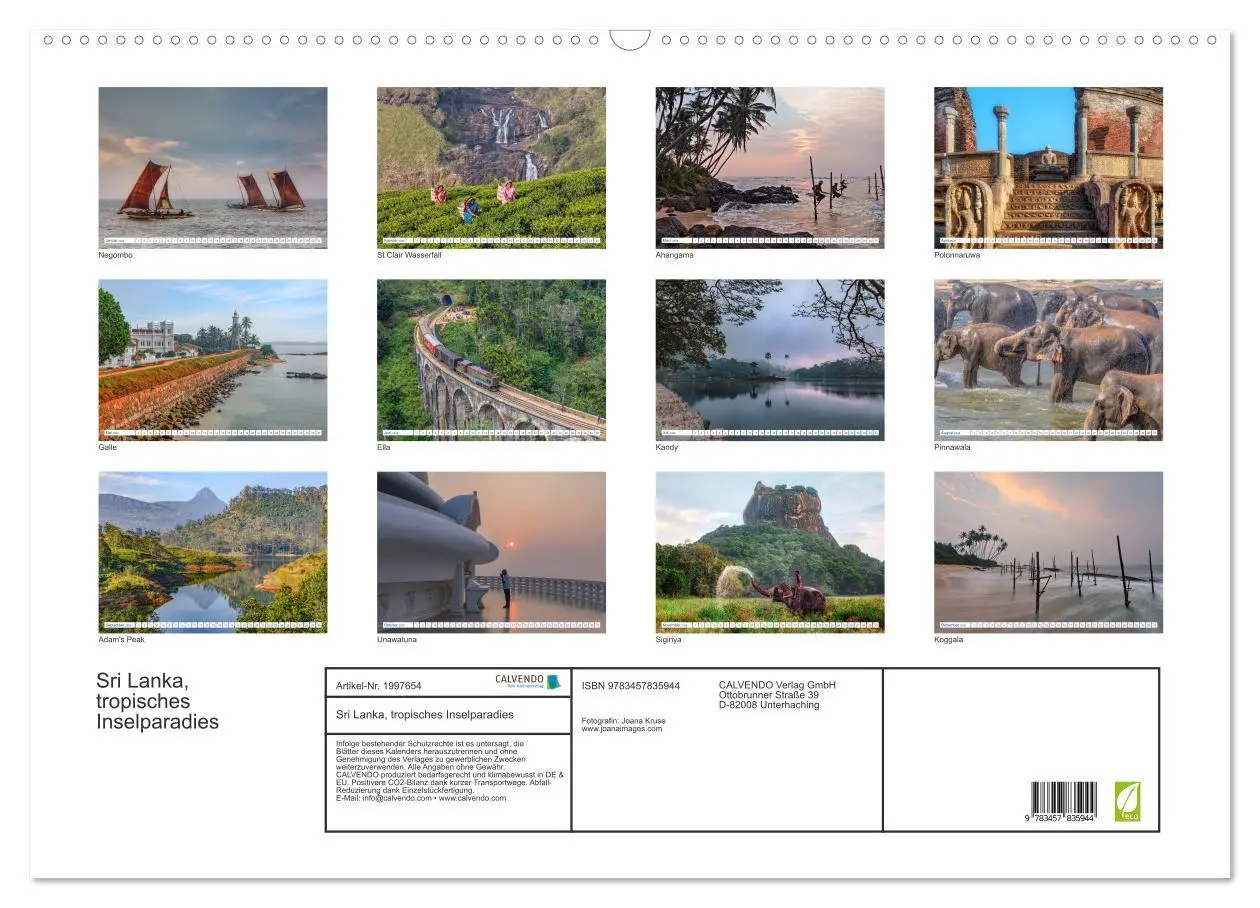Click the 'Koggala' caption
Screen dimensions: 1260x908
coord(949,639)
